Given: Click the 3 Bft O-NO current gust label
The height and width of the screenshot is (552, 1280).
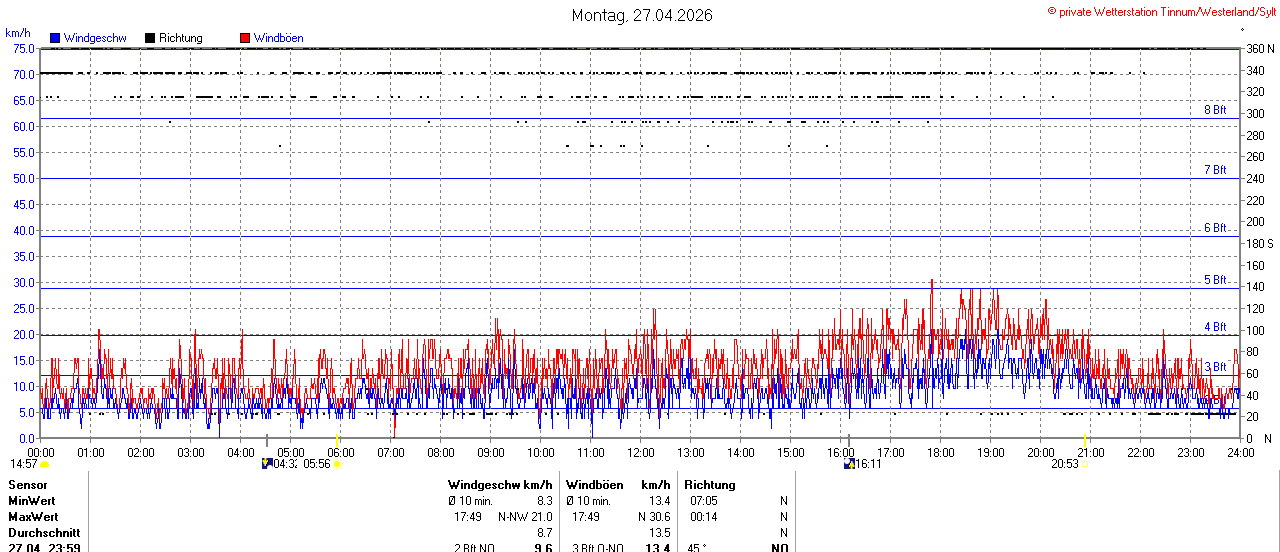Looking at the screenshot, I should point(598,548).
